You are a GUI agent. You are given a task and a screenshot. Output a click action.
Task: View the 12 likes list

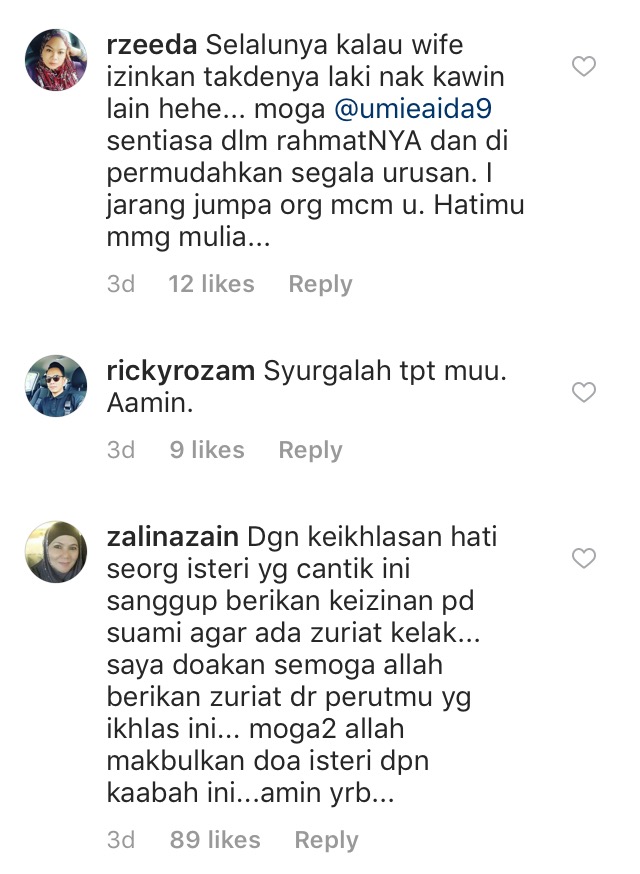[211, 284]
